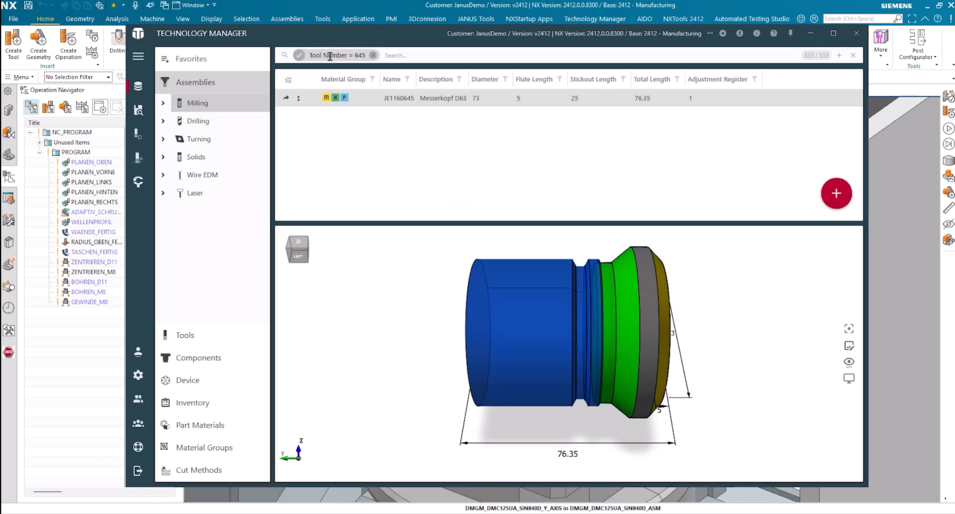955x514 pixels.
Task: Open the filter for Total Length column
Action: [677, 79]
